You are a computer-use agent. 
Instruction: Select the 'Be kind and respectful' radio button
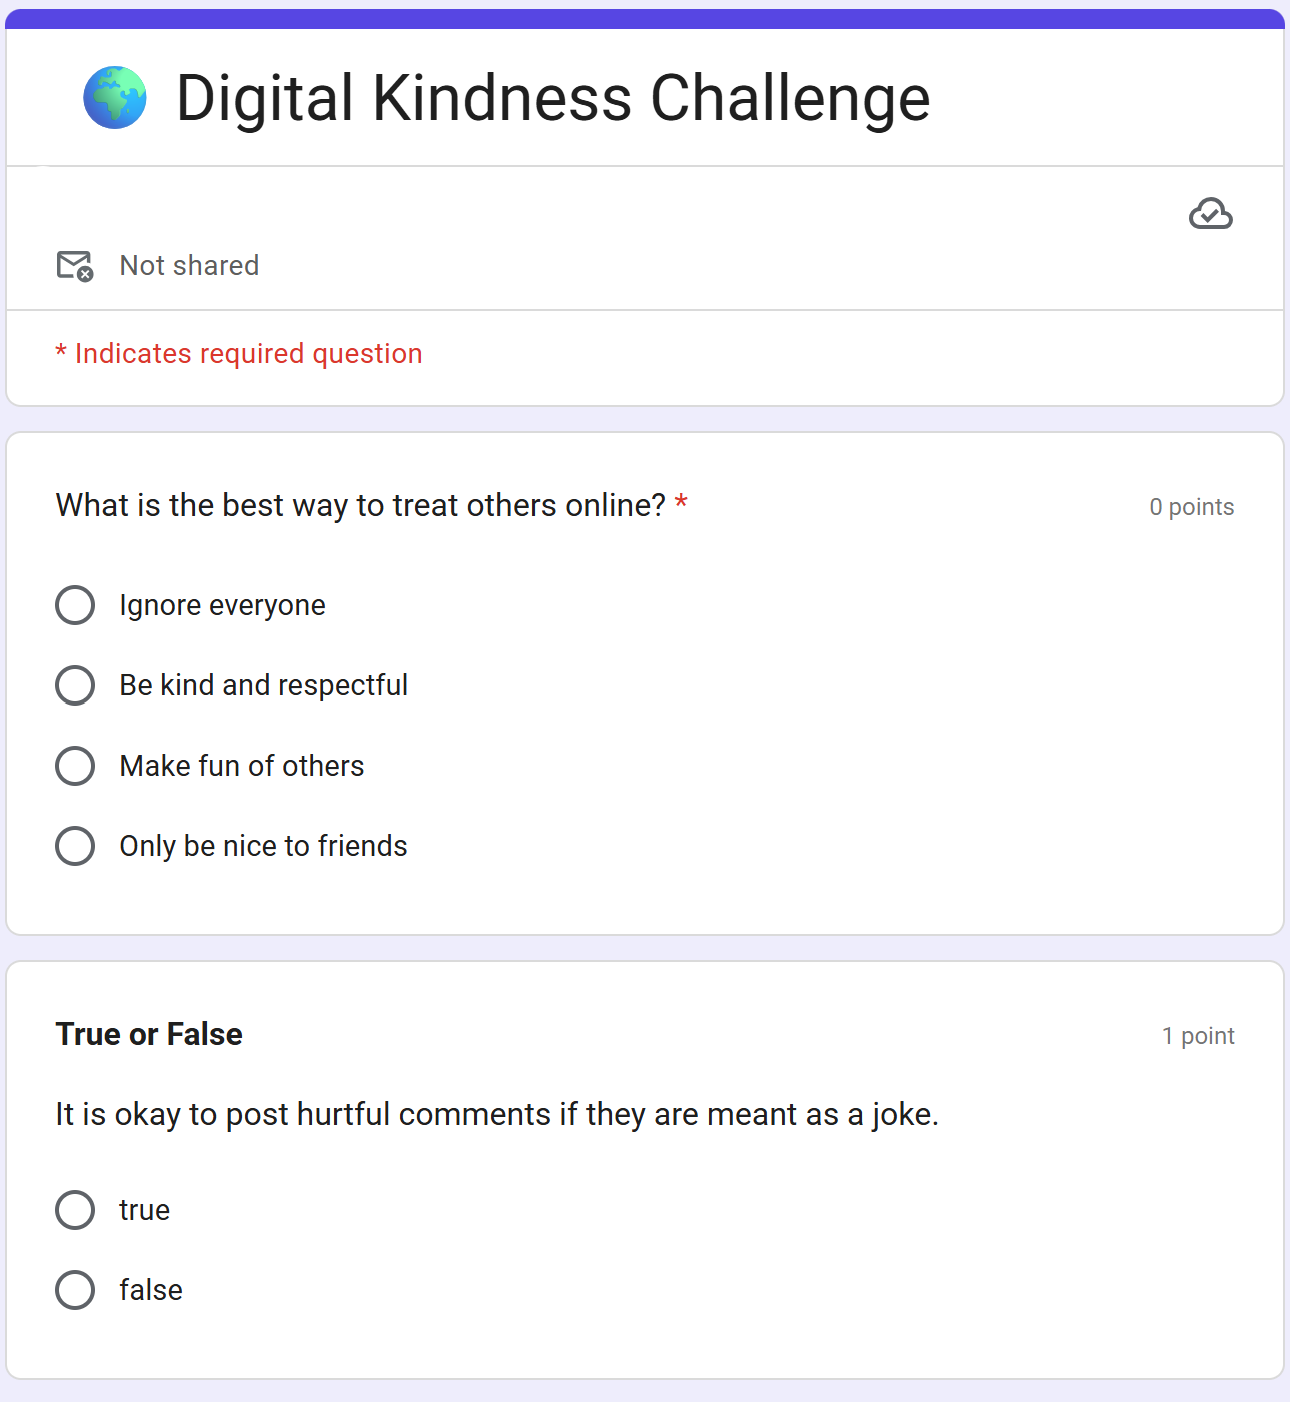[75, 685]
